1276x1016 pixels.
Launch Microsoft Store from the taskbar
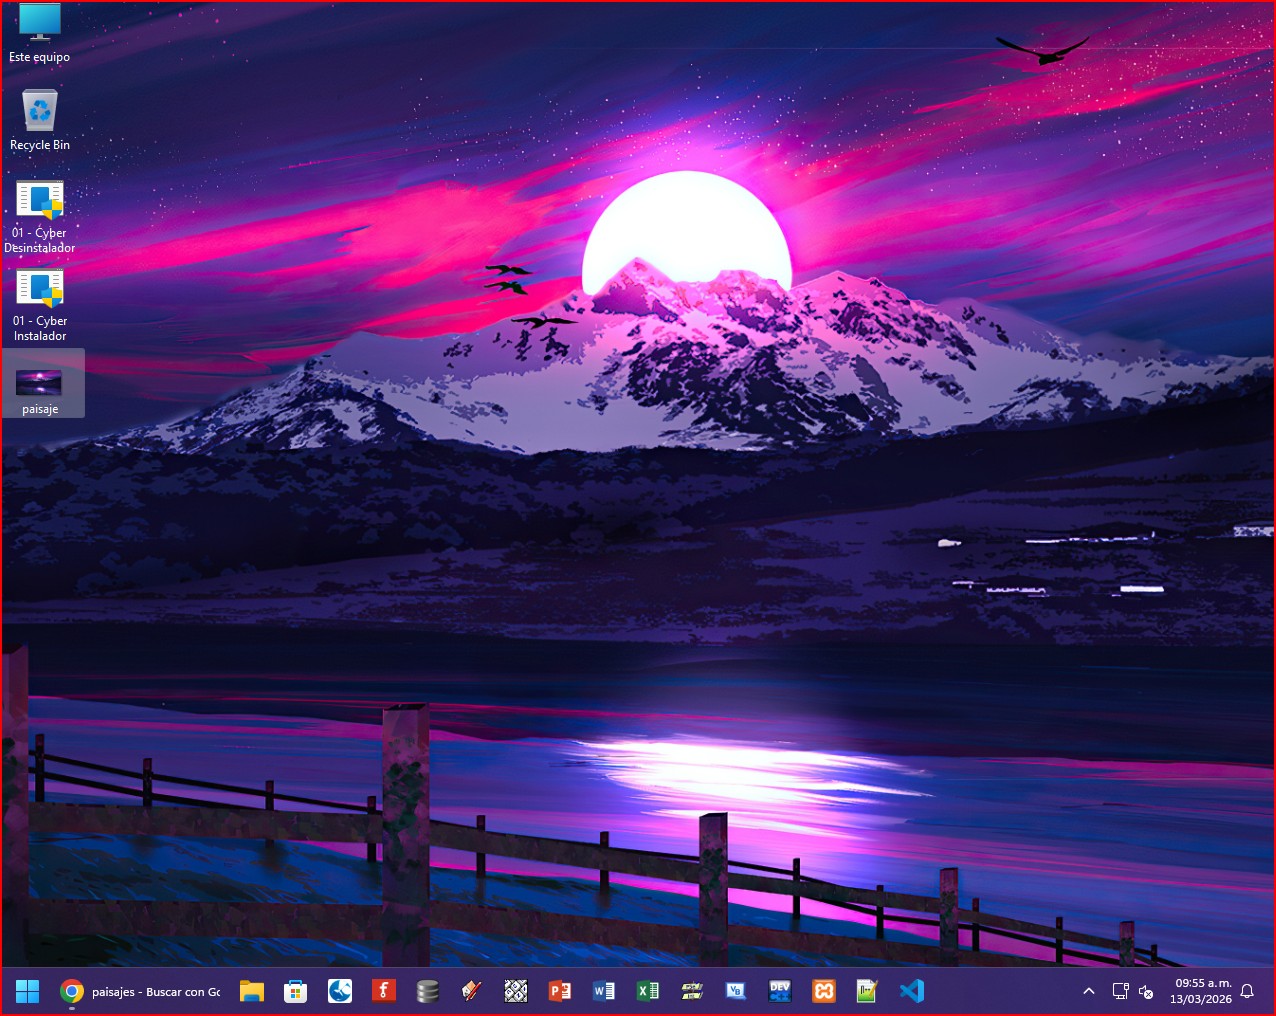[295, 991]
